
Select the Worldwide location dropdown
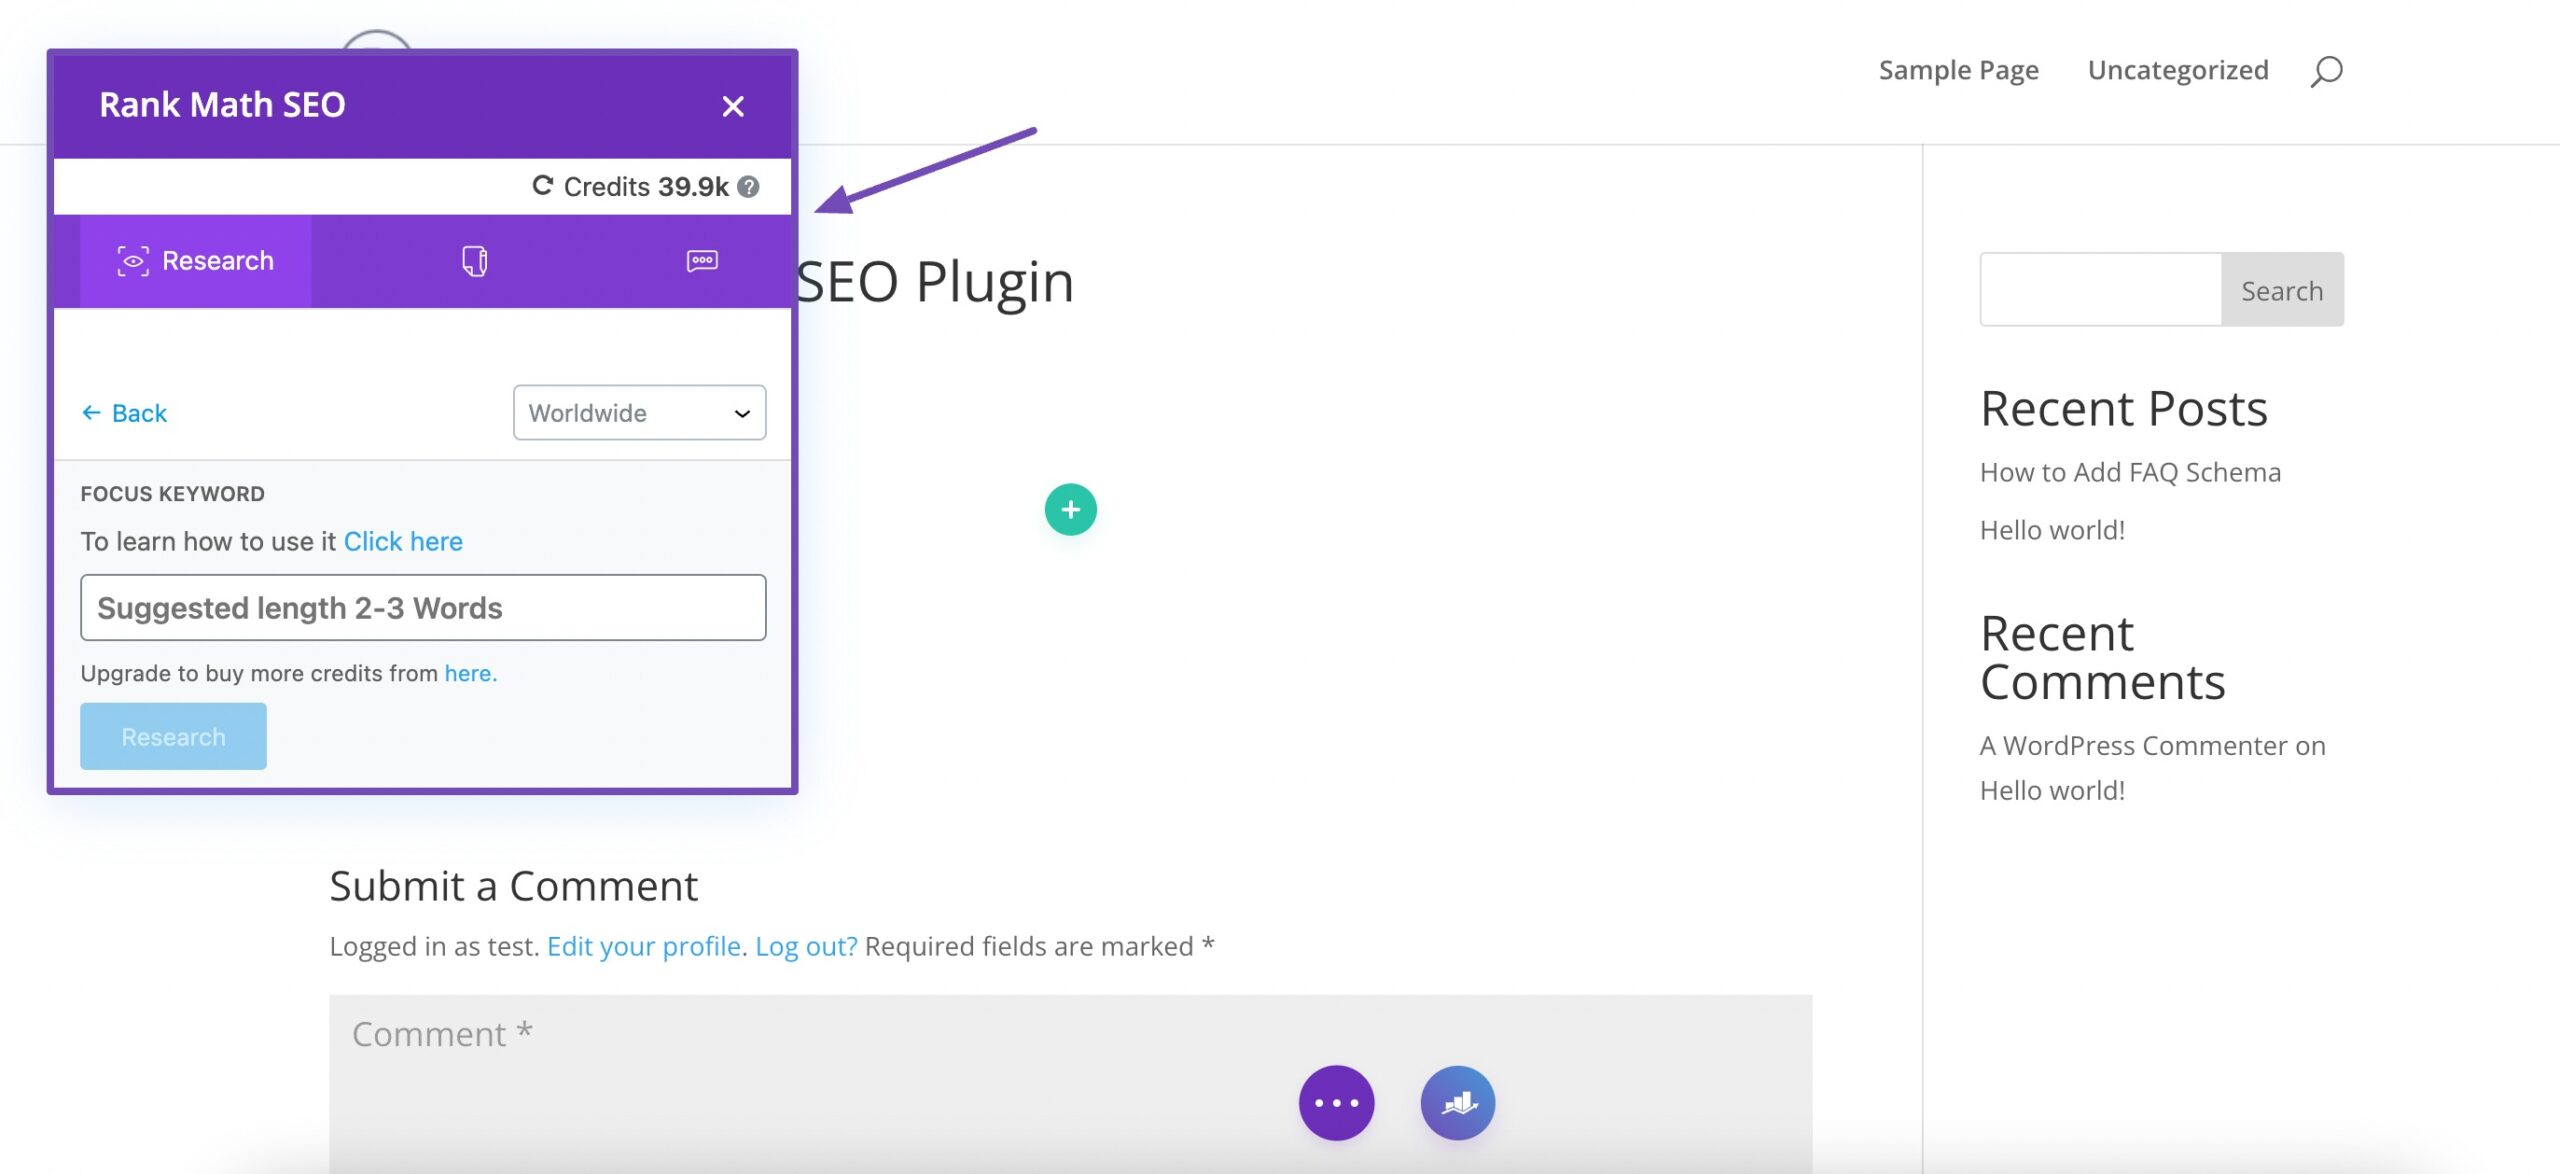click(x=638, y=411)
